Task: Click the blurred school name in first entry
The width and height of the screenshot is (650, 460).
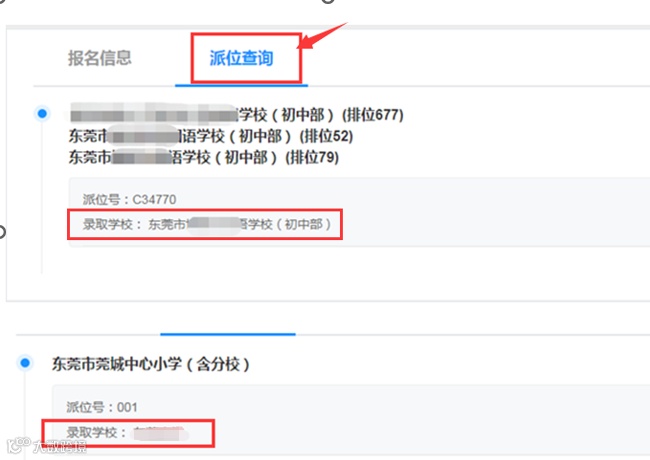Action: [x=153, y=113]
